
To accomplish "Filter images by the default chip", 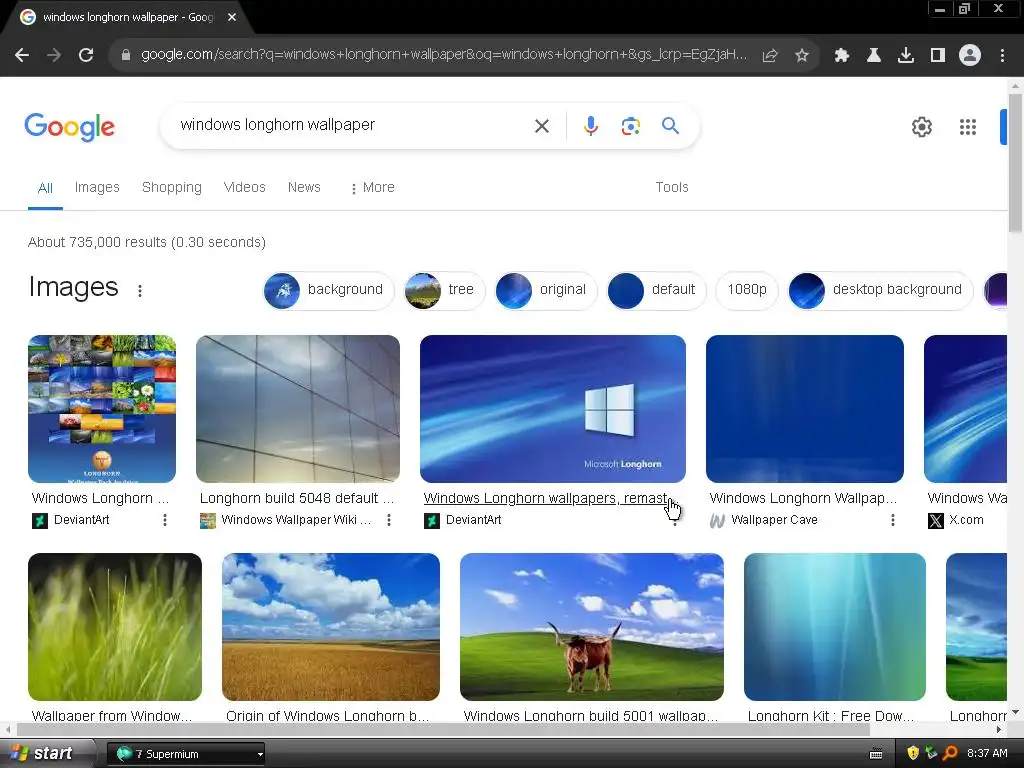I will pyautogui.click(x=656, y=290).
